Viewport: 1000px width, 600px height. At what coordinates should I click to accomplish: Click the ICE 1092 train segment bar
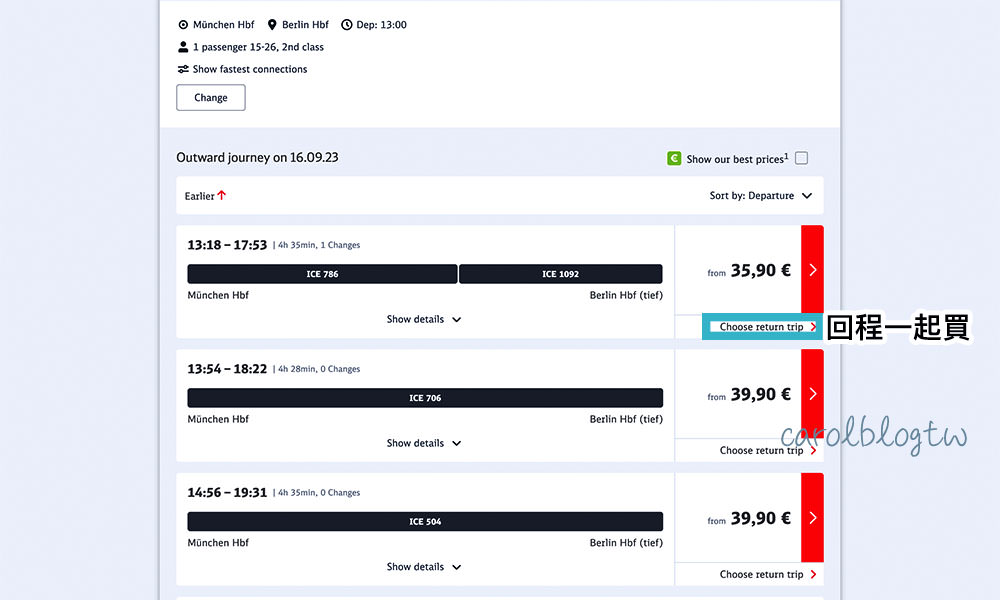560,274
